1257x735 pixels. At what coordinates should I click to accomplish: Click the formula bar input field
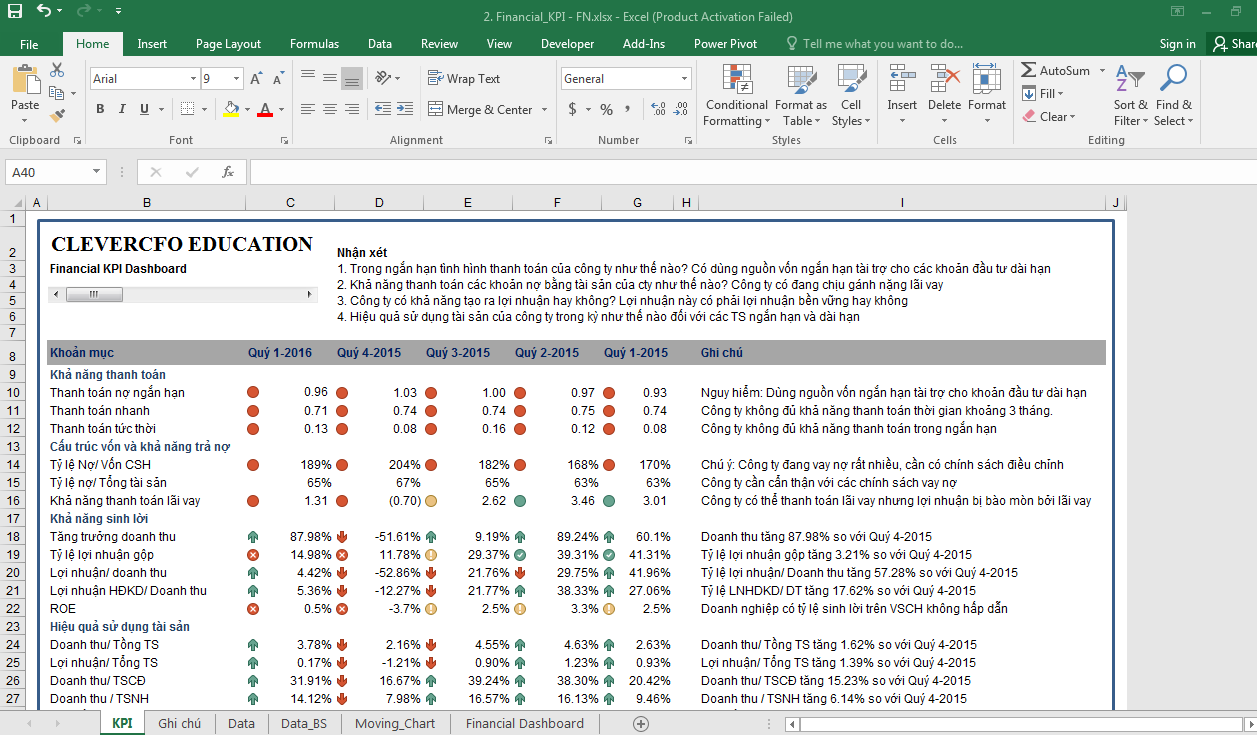(x=750, y=172)
